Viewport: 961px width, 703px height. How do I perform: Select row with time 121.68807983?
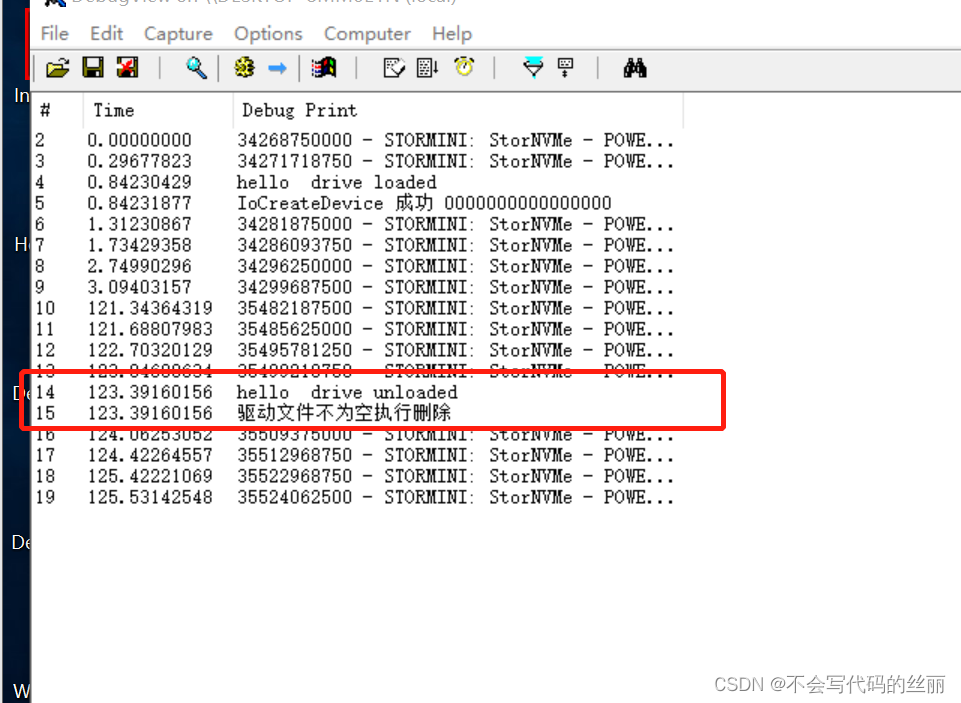357,329
